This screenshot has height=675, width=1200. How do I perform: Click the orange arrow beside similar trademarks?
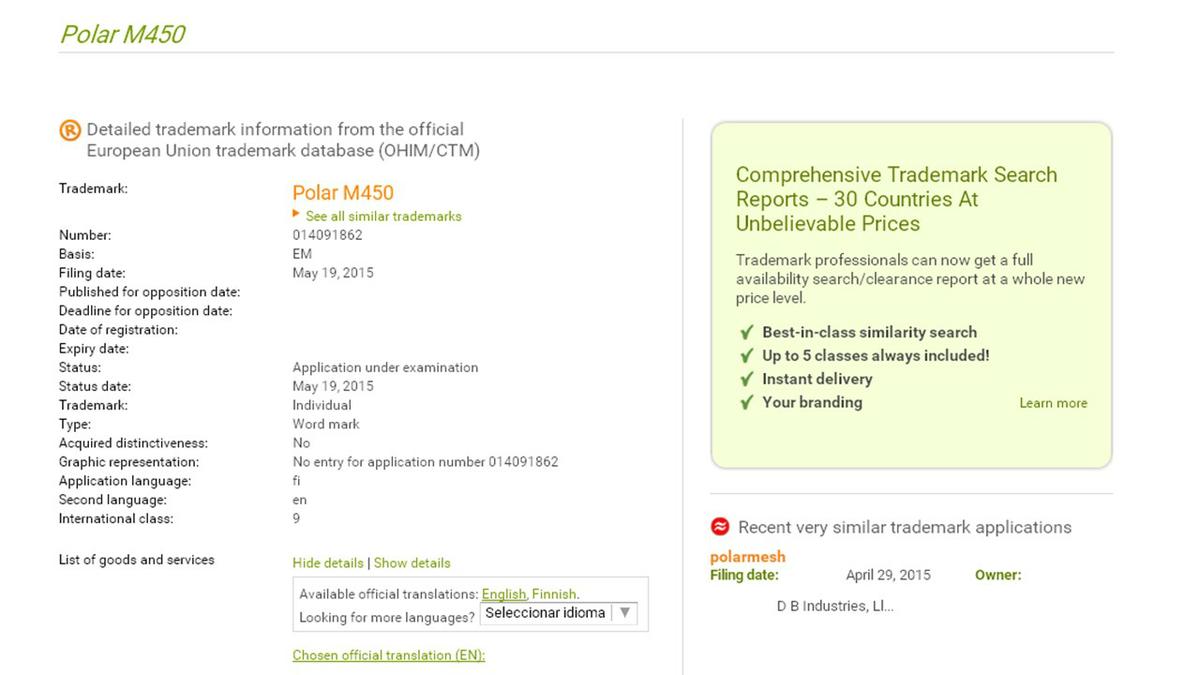pyautogui.click(x=296, y=214)
